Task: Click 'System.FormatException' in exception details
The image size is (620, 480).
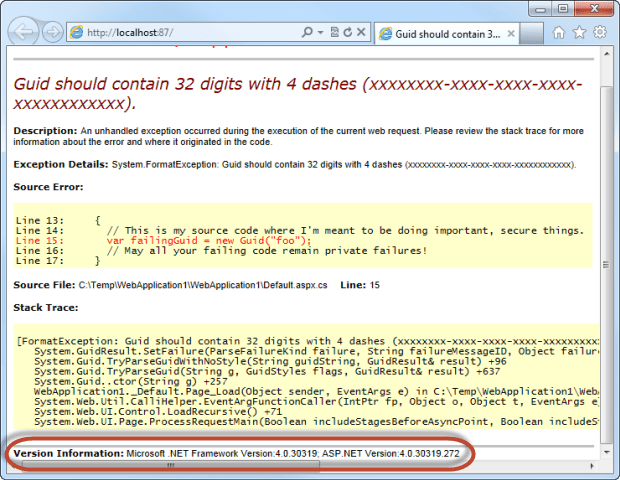Action: coord(164,164)
